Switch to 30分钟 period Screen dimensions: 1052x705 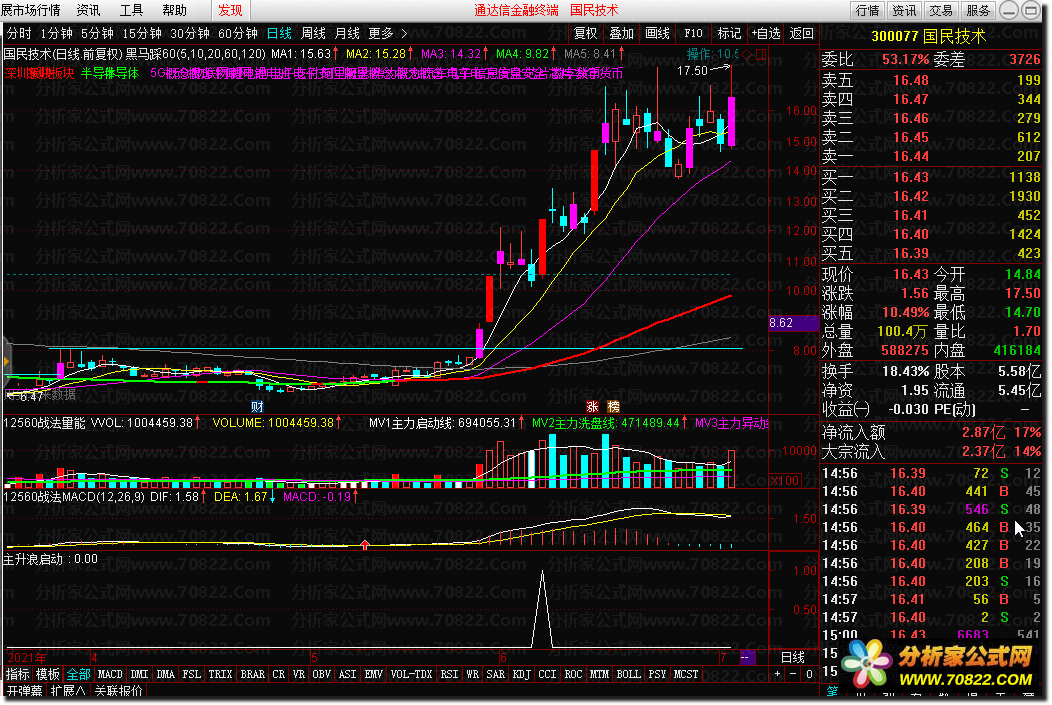[x=190, y=34]
